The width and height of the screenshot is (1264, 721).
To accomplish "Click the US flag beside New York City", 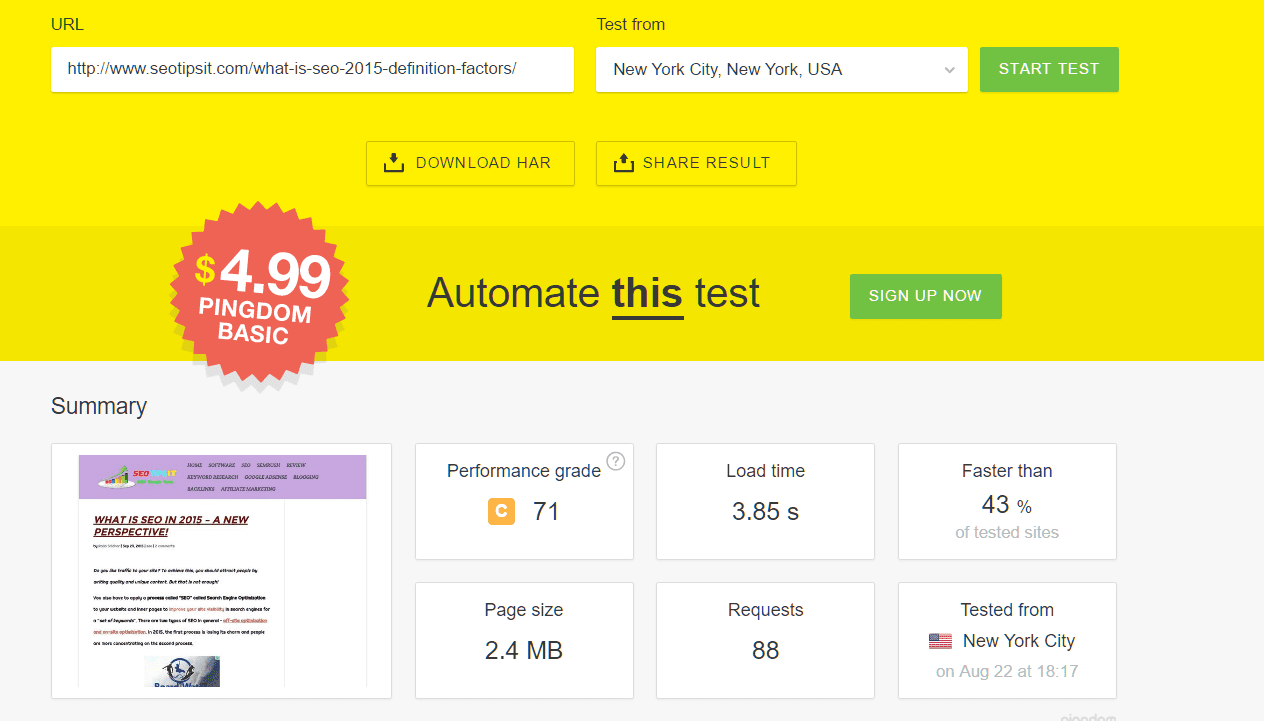I will click(x=939, y=641).
